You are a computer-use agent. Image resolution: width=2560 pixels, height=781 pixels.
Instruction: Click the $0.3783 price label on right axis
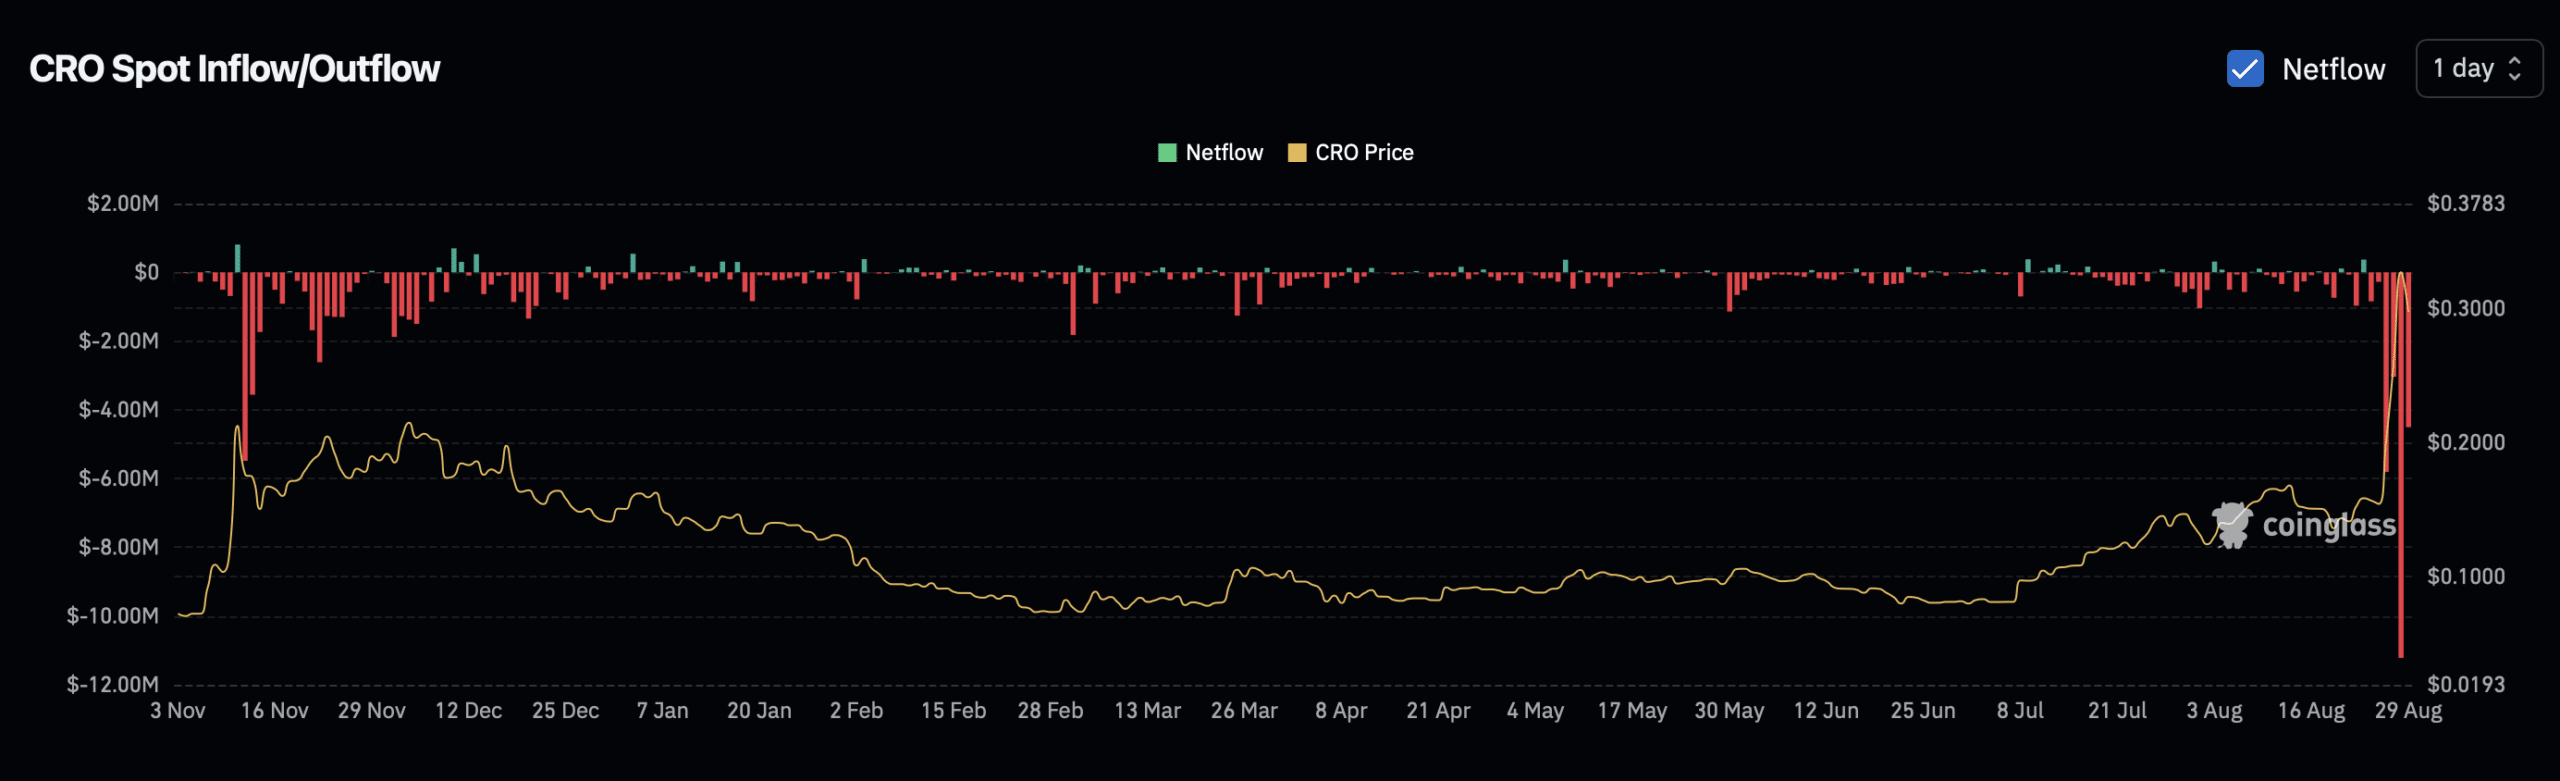click(x=2465, y=204)
